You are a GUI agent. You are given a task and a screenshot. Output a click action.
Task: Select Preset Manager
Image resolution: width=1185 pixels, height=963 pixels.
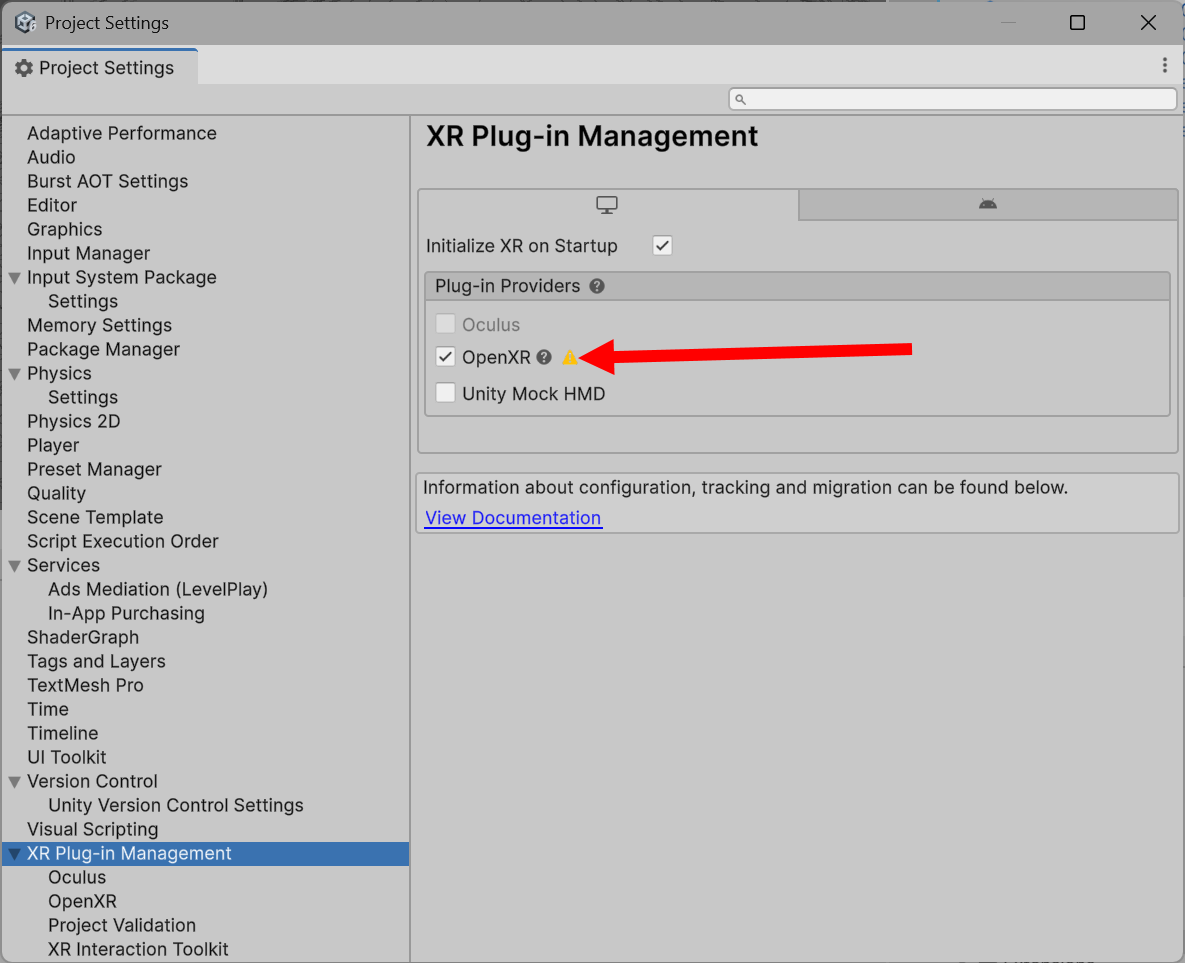[94, 469]
